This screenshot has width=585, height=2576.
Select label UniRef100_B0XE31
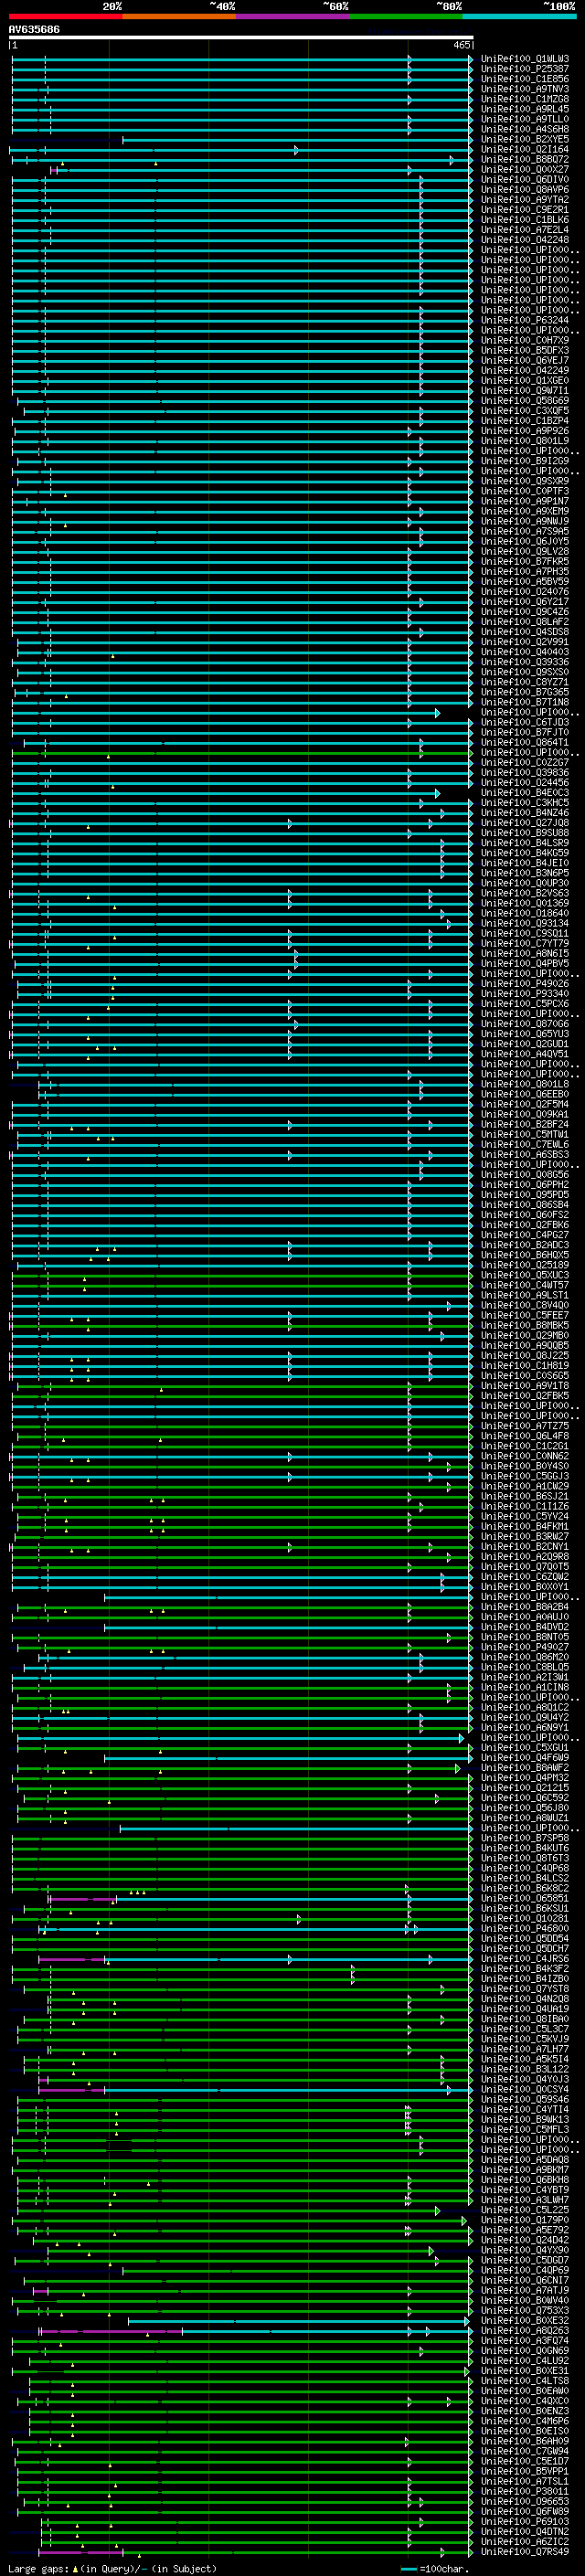coord(525,2370)
